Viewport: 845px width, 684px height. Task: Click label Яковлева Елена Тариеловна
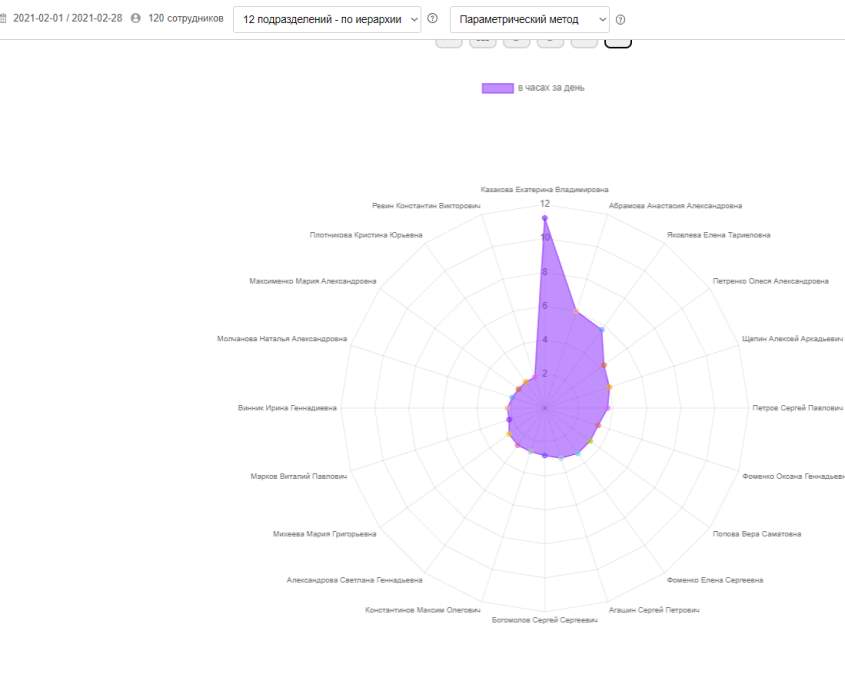tap(718, 235)
